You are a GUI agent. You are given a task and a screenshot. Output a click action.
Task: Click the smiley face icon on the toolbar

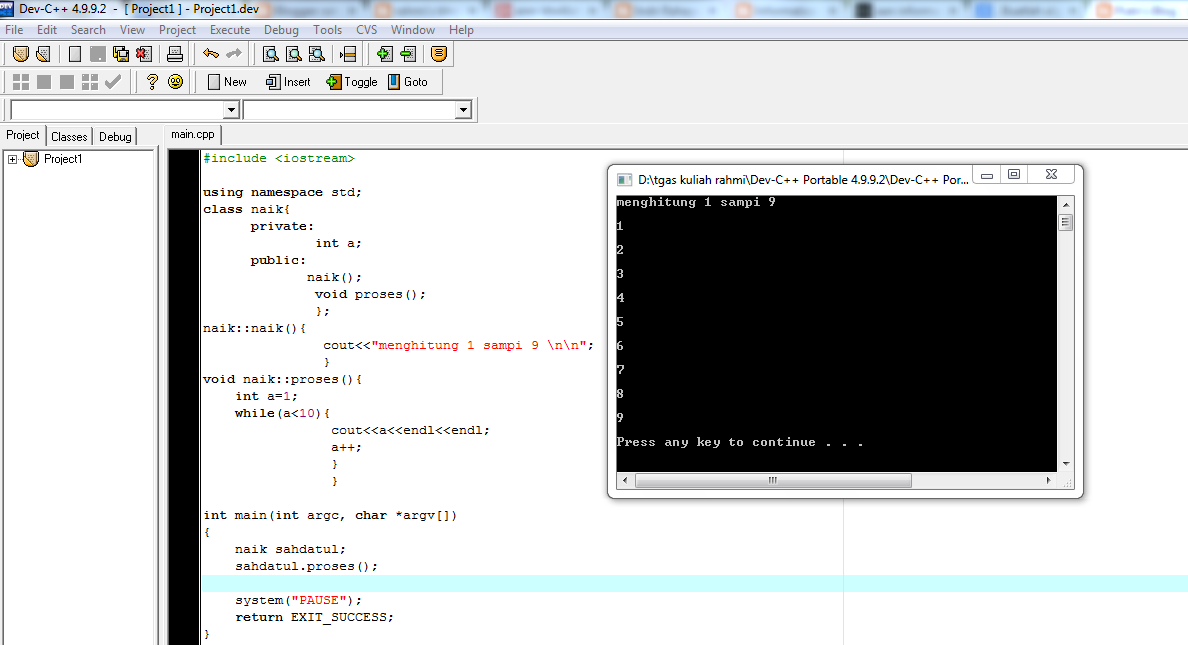coord(176,81)
